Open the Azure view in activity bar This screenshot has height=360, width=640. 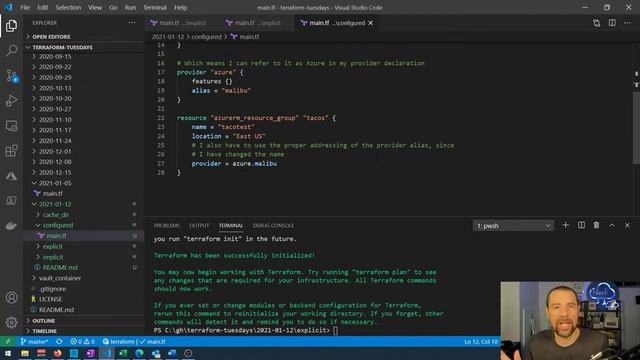tap(11, 176)
